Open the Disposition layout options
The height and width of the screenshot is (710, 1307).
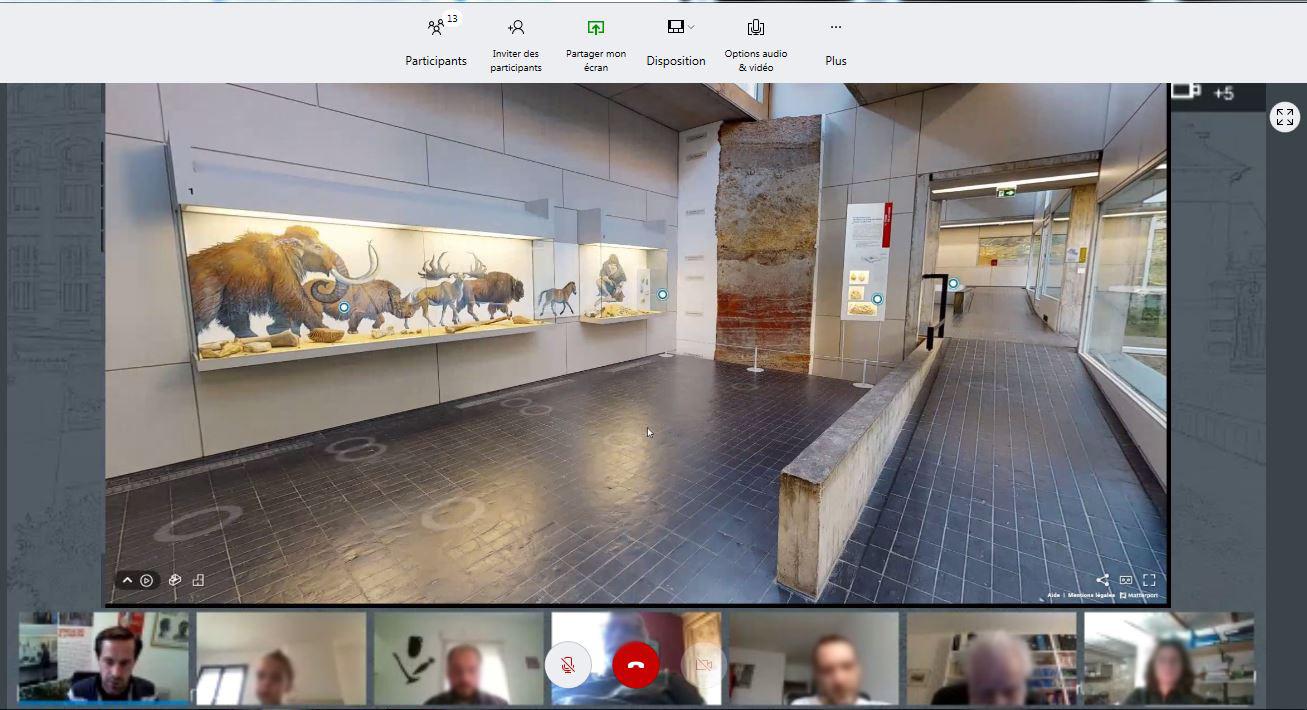676,44
